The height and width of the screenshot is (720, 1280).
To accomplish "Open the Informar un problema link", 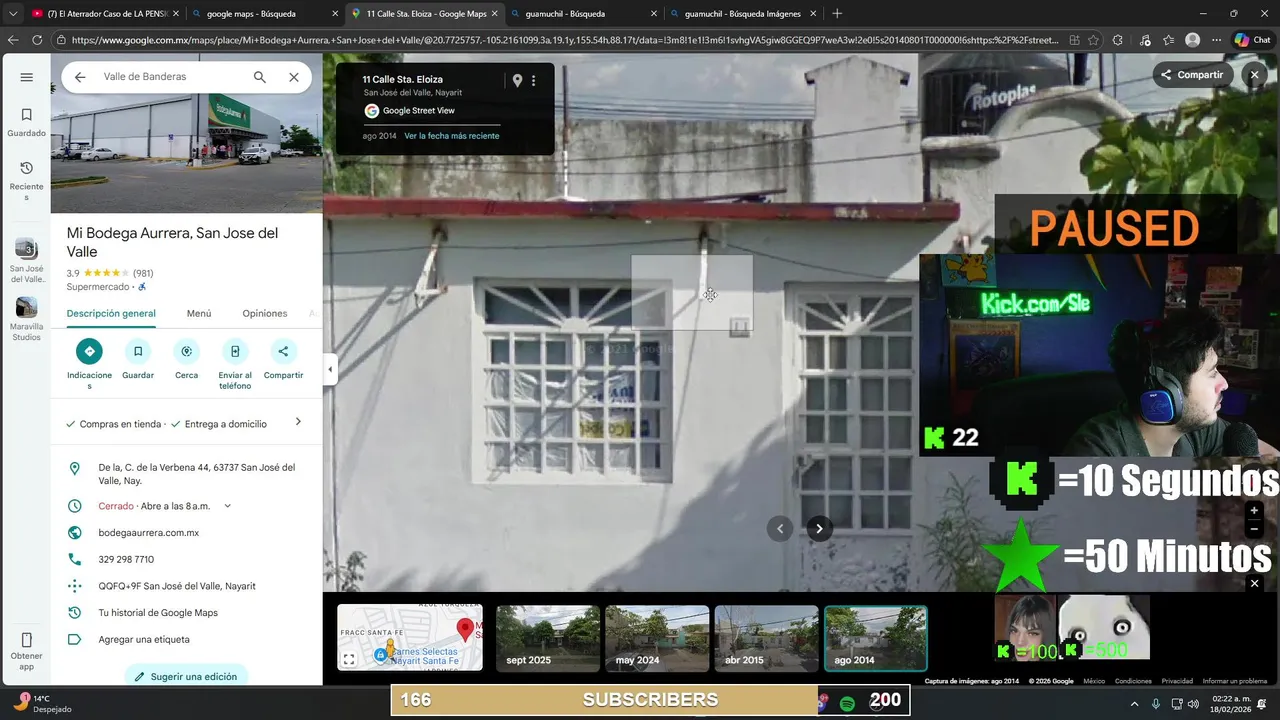I will (x=1235, y=681).
